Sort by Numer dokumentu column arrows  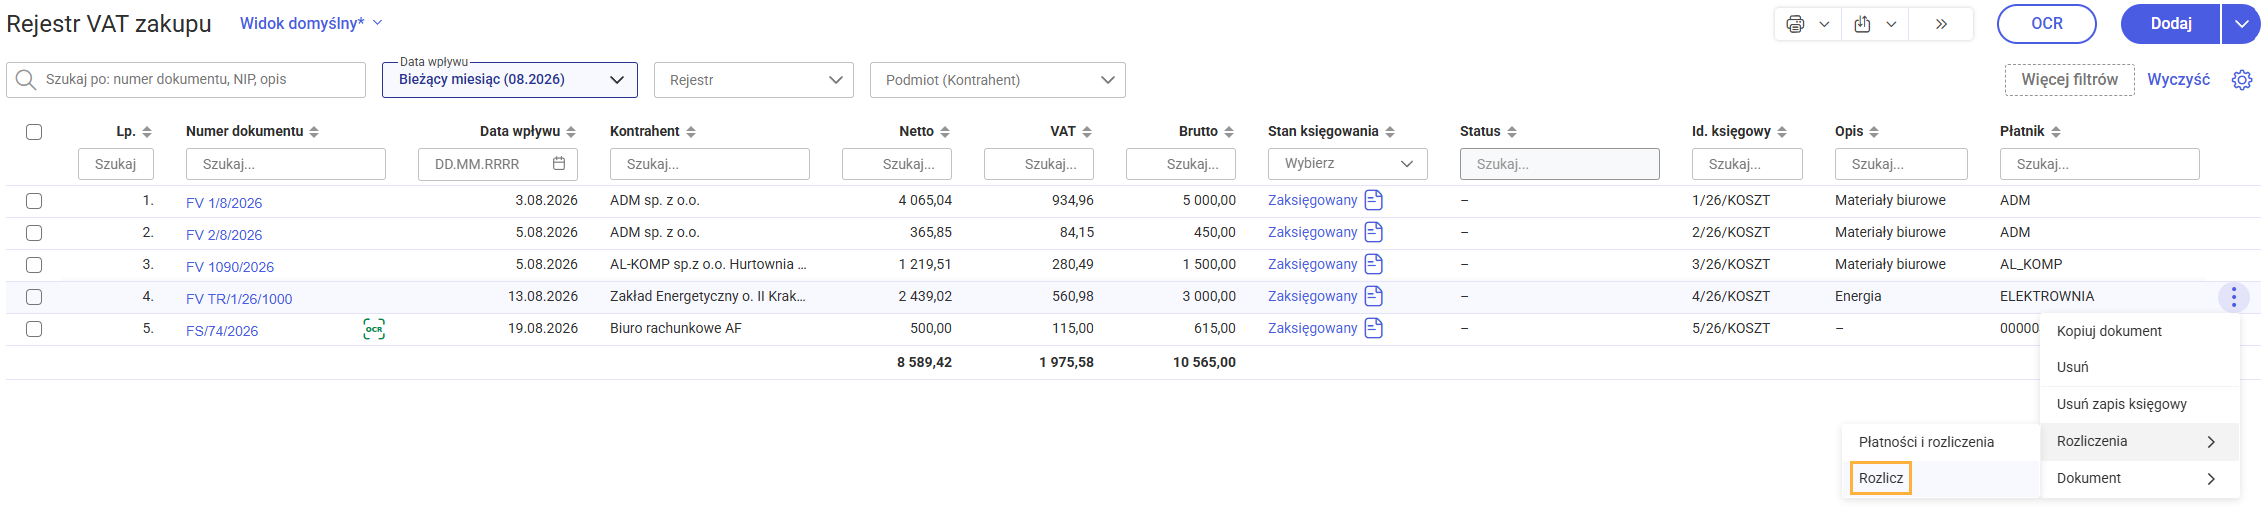(314, 132)
